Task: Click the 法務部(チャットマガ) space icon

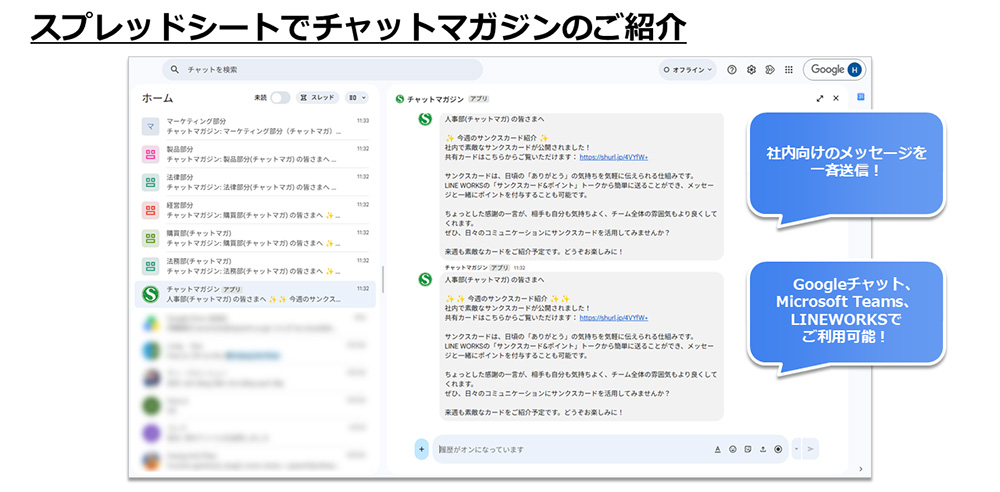Action: [150, 266]
